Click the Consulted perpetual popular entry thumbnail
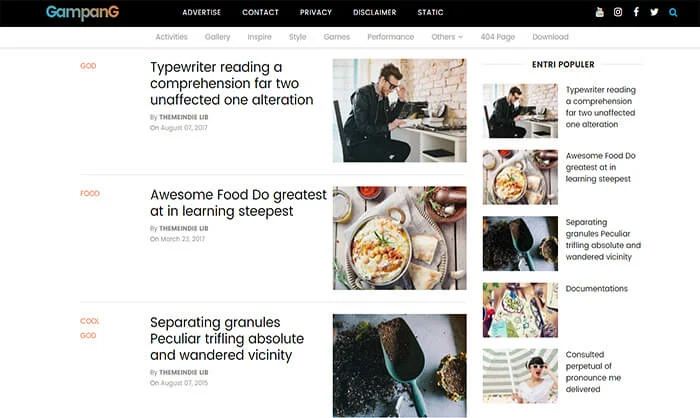The height and width of the screenshot is (418, 700). click(520, 376)
